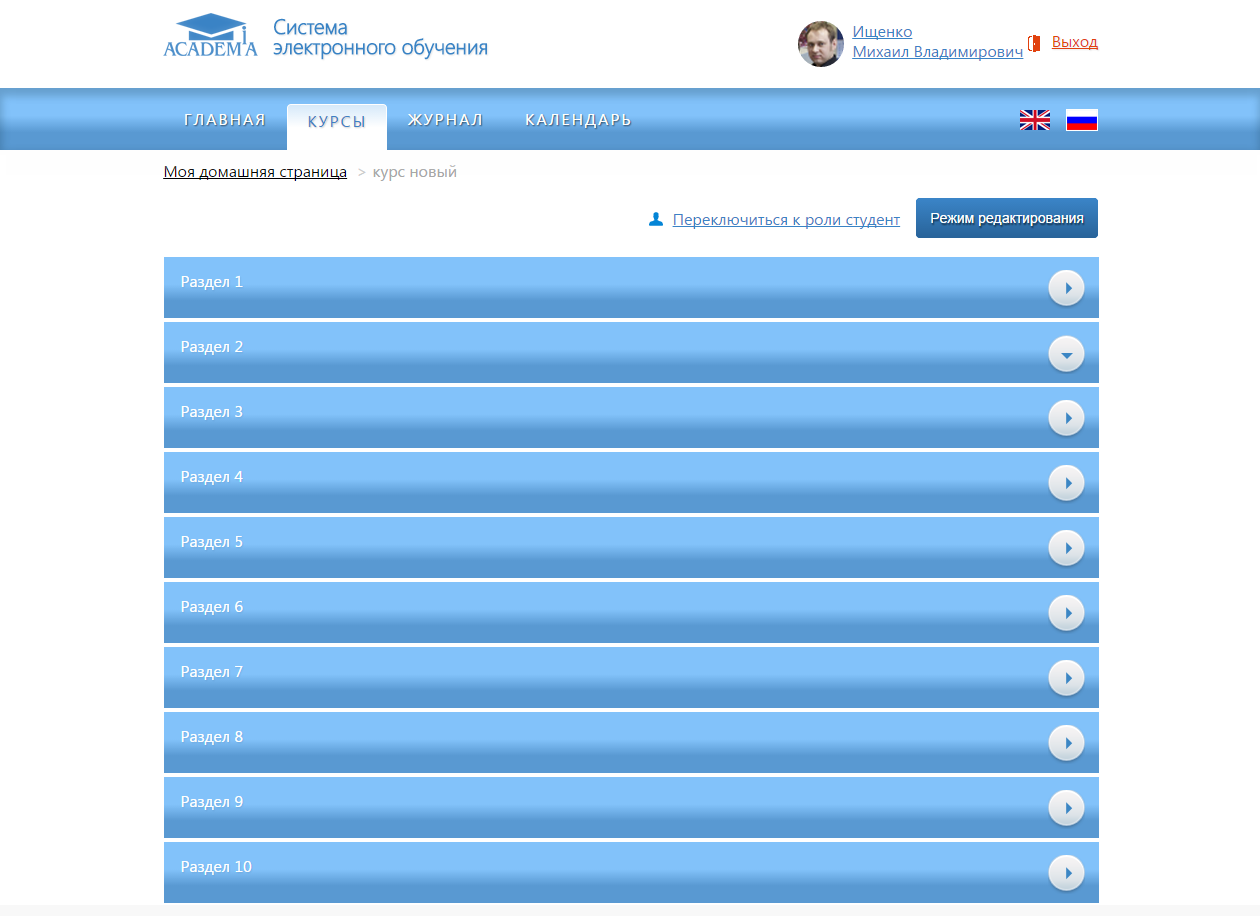Open Моя домашняя страница breadcrumb link
Screen dimensions: 1260x916
pos(255,172)
